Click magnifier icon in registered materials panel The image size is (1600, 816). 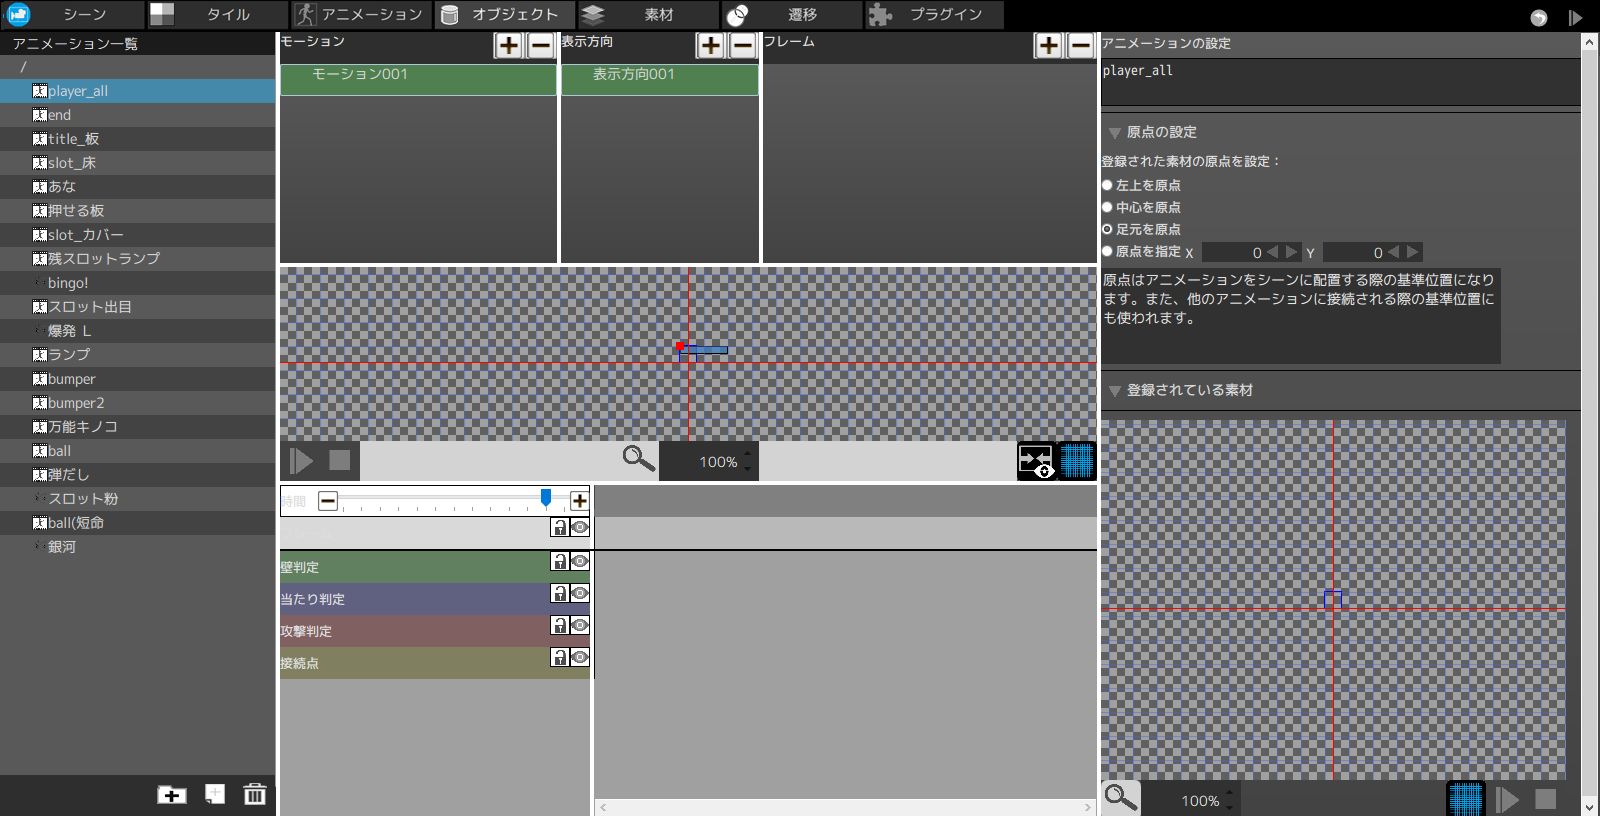[1120, 798]
